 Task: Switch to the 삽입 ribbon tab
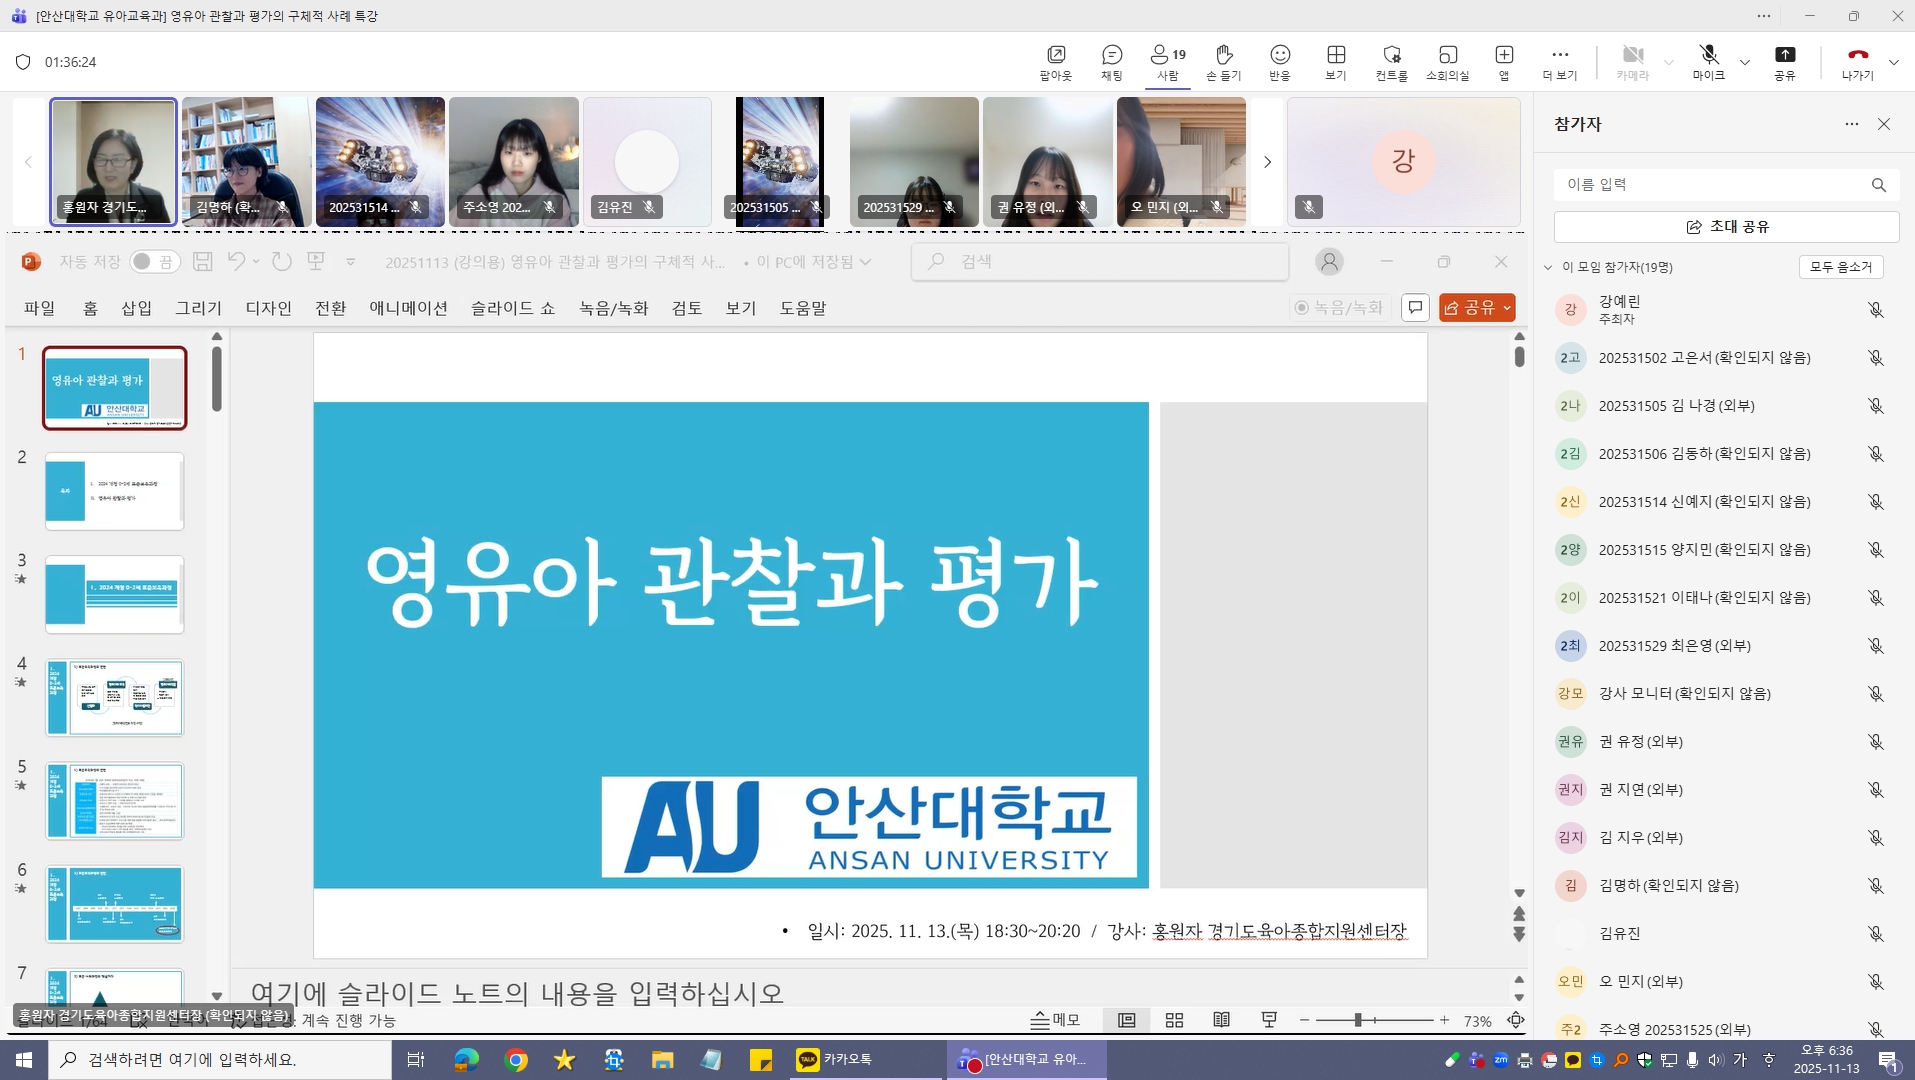136,308
